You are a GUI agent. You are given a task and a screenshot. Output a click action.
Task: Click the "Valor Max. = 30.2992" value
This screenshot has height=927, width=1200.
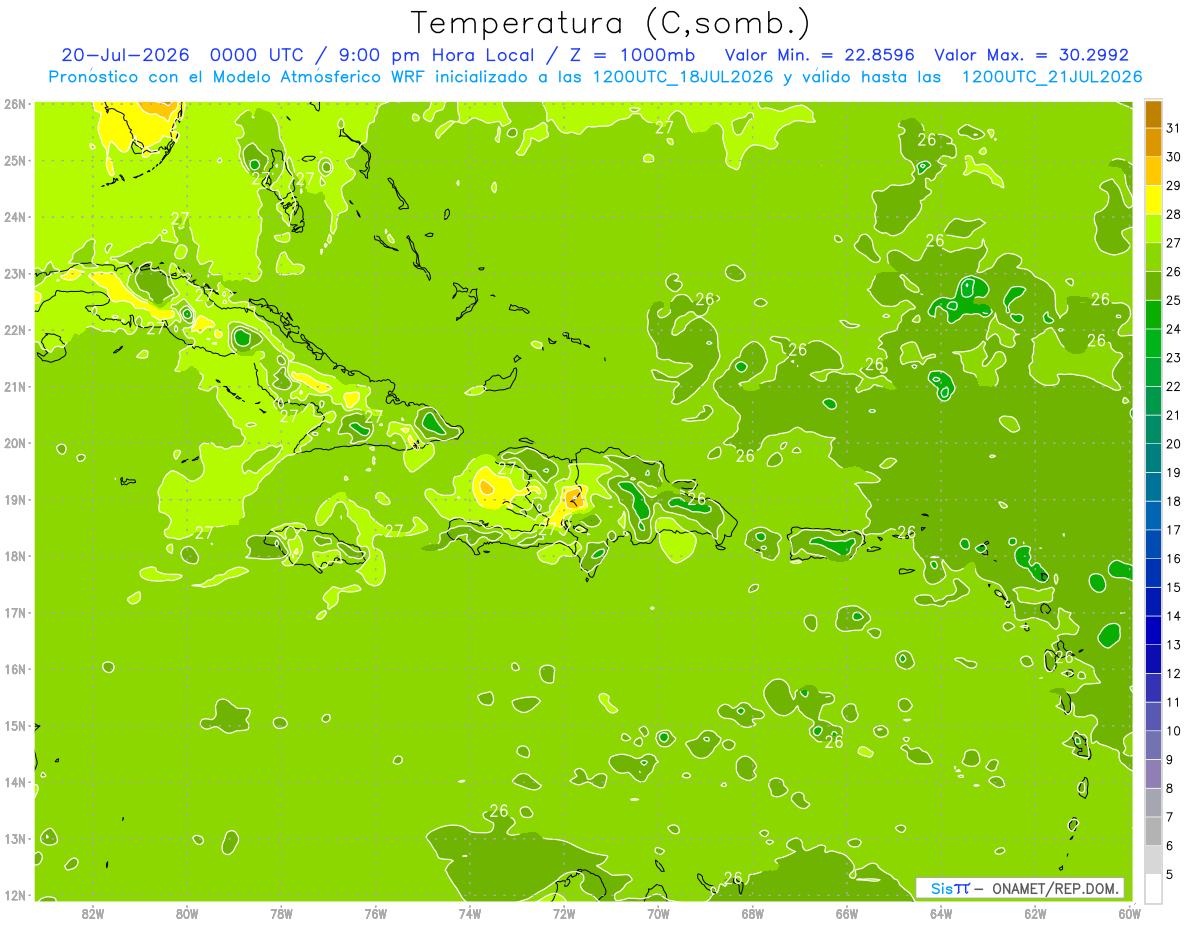click(1032, 55)
